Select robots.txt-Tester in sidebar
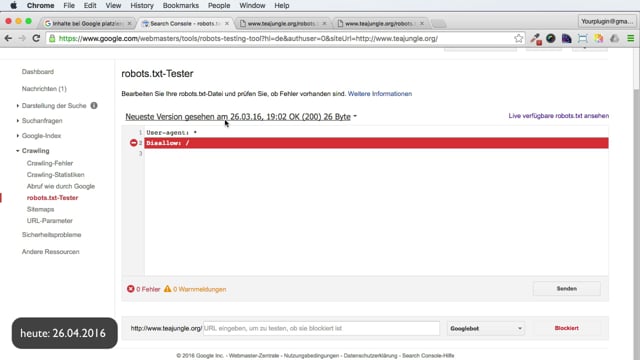The image size is (640, 360). coord(52,198)
